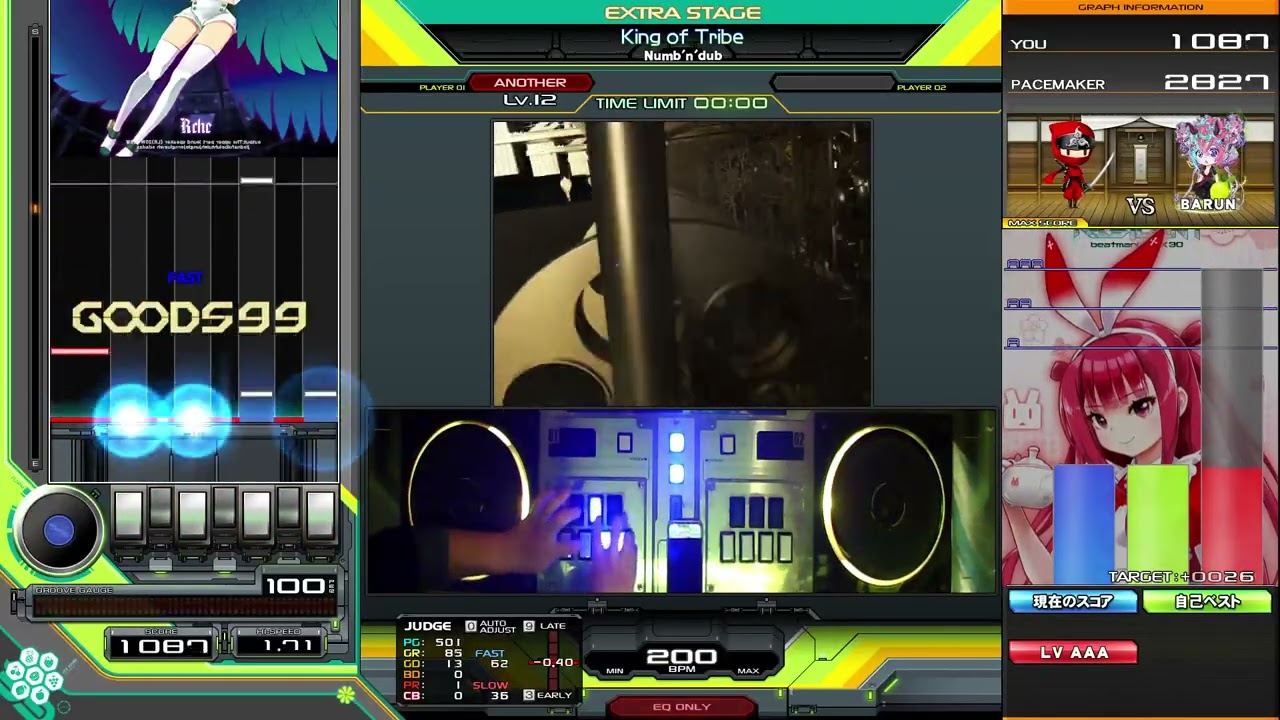Click the -0.40 timing offset indicator
Screen dimensions: 1280x720
[x=552, y=662]
